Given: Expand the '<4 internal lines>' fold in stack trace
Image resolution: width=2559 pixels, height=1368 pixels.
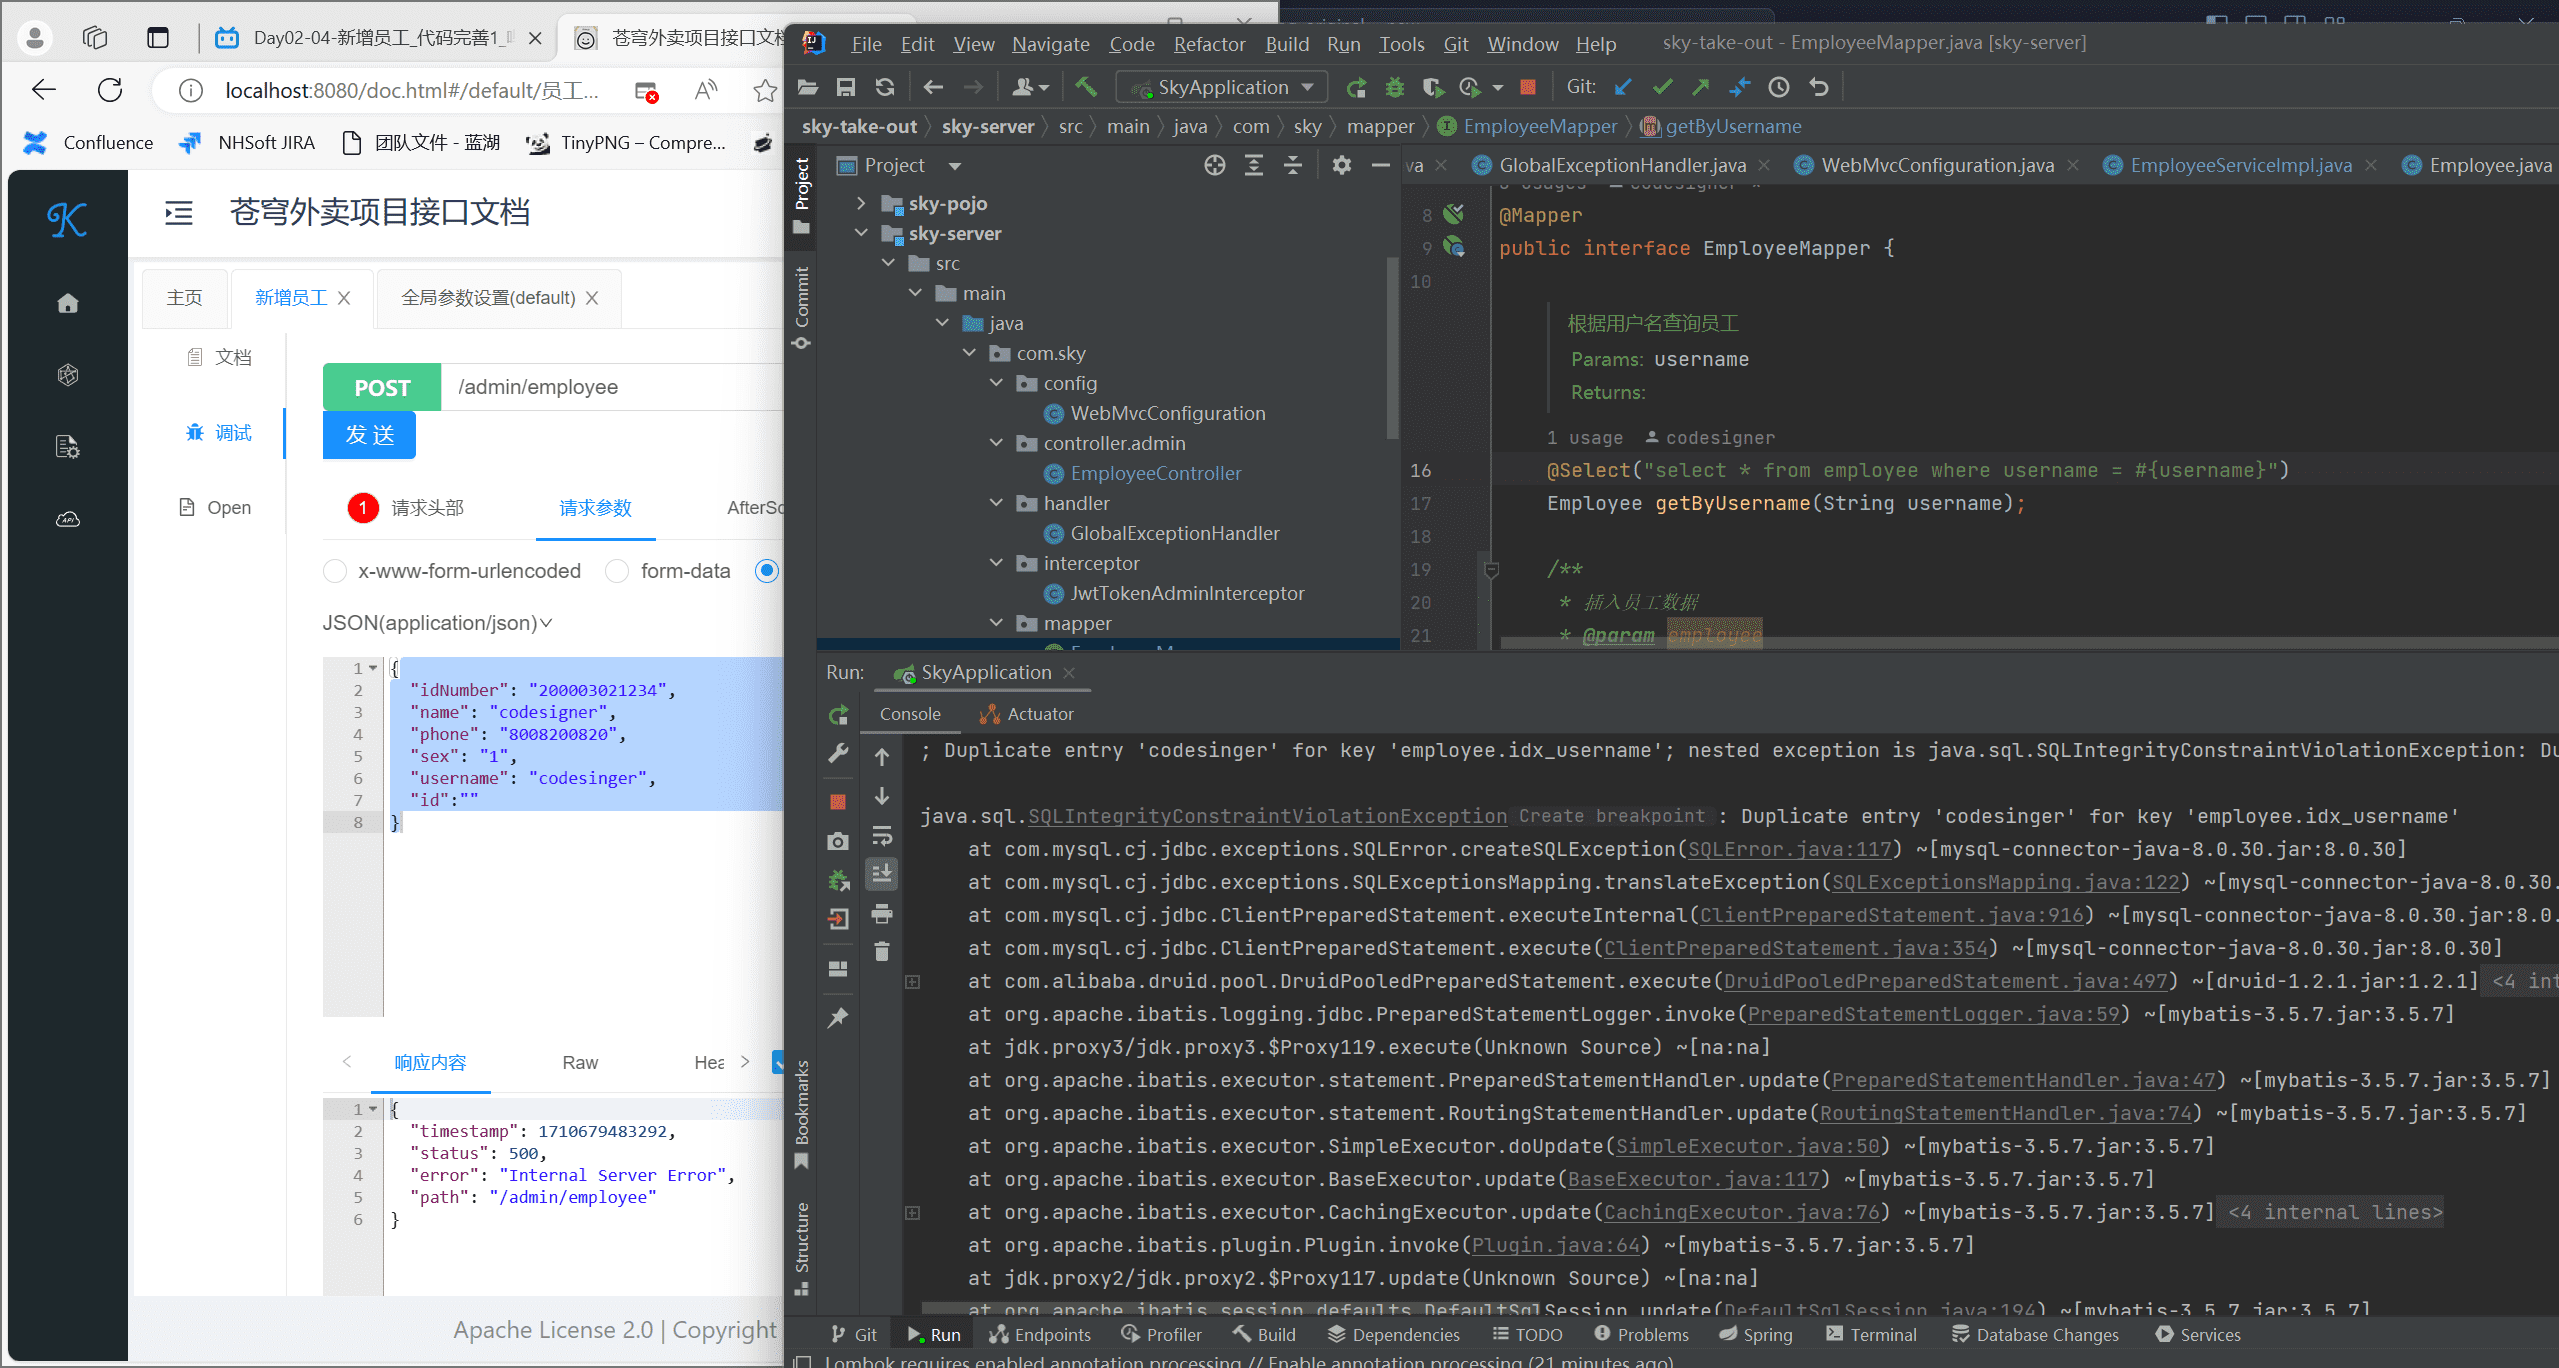Looking at the screenshot, I should (x=2336, y=1212).
